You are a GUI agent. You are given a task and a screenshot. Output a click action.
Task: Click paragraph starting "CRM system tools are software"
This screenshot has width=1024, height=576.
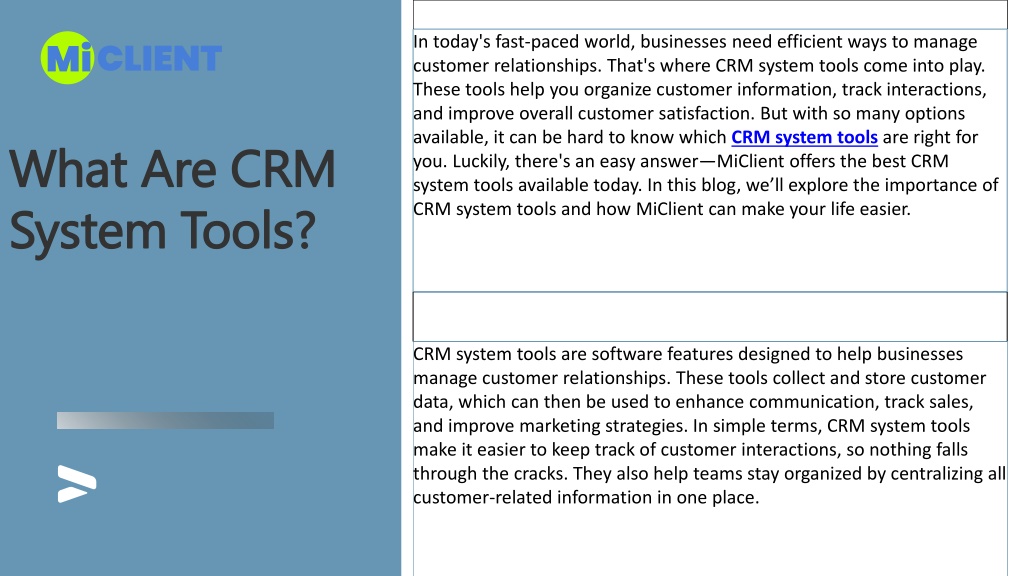point(709,426)
